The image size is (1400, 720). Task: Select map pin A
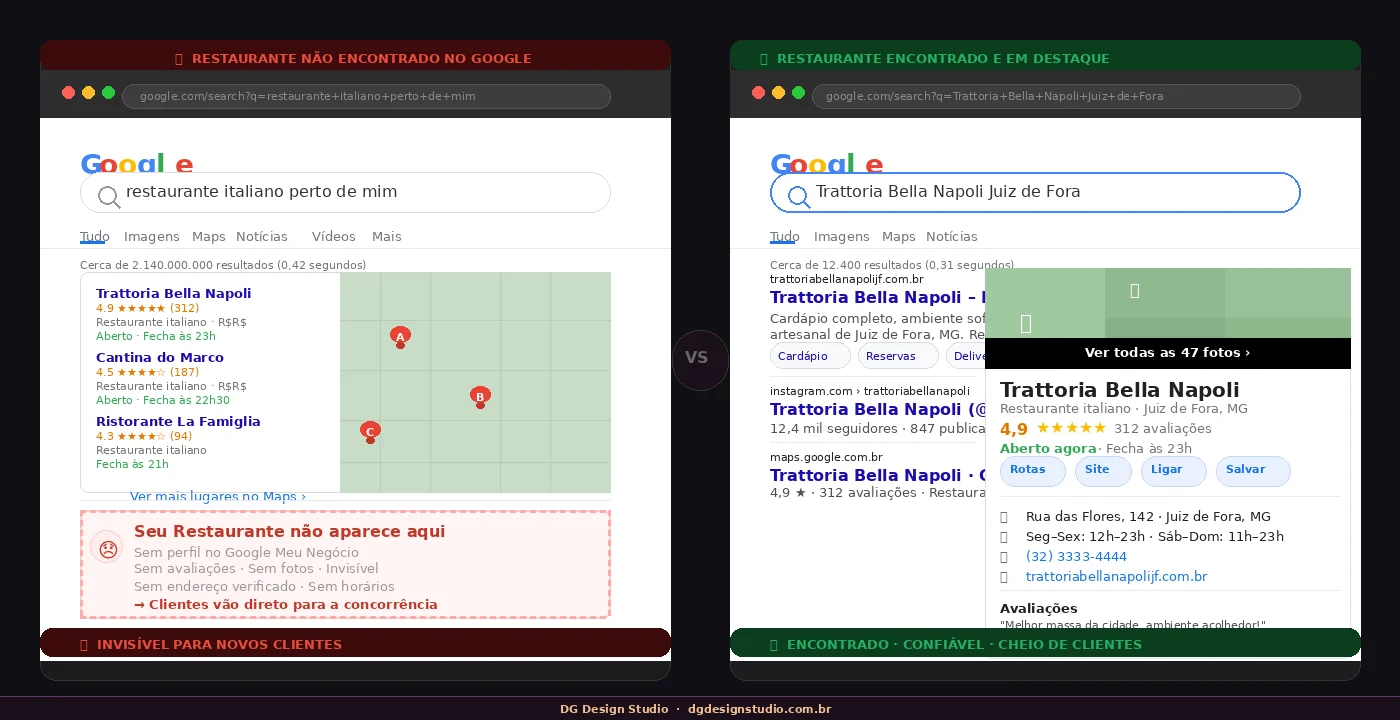pos(400,337)
